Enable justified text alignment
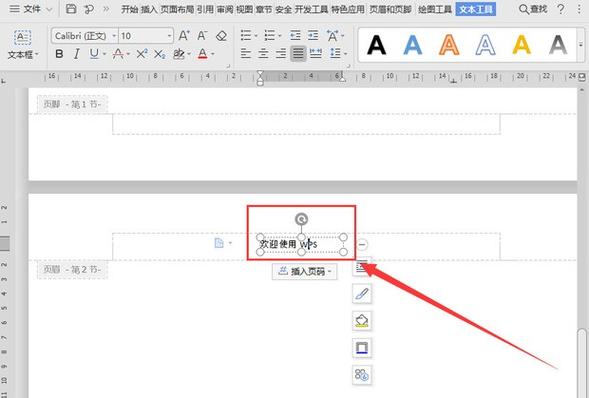The image size is (589, 398). pyautogui.click(x=298, y=54)
